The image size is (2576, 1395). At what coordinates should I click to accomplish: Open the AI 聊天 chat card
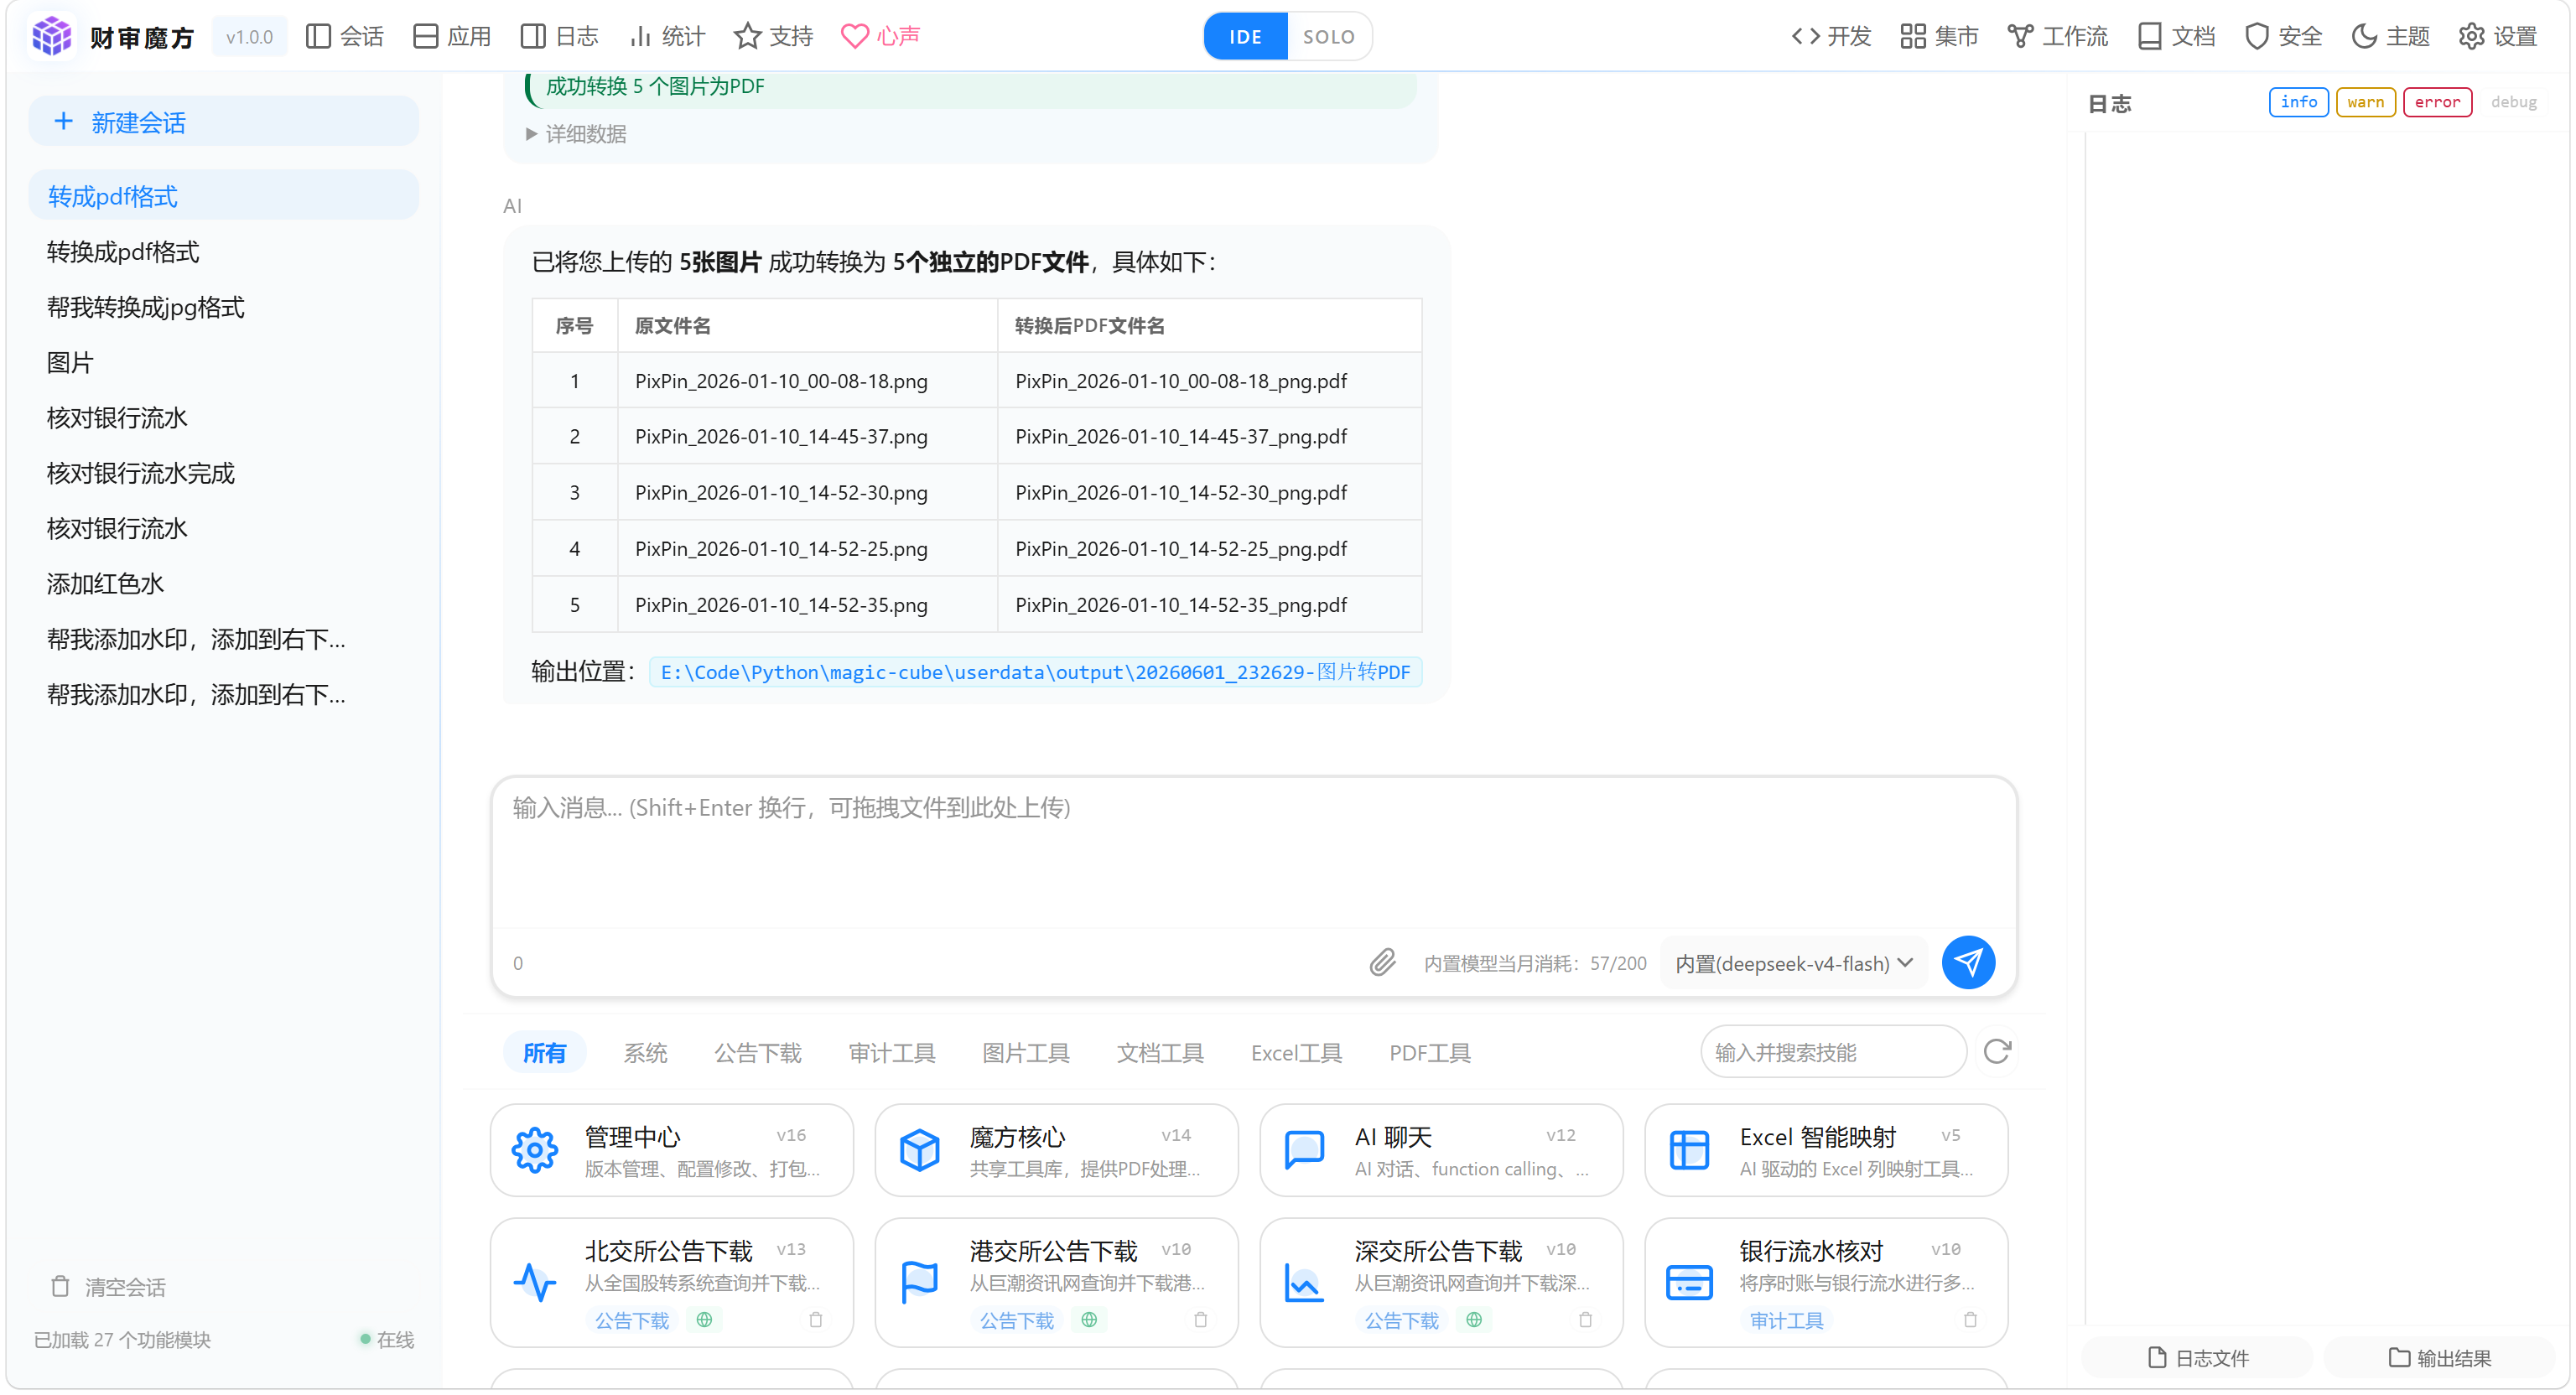pyautogui.click(x=1441, y=1151)
